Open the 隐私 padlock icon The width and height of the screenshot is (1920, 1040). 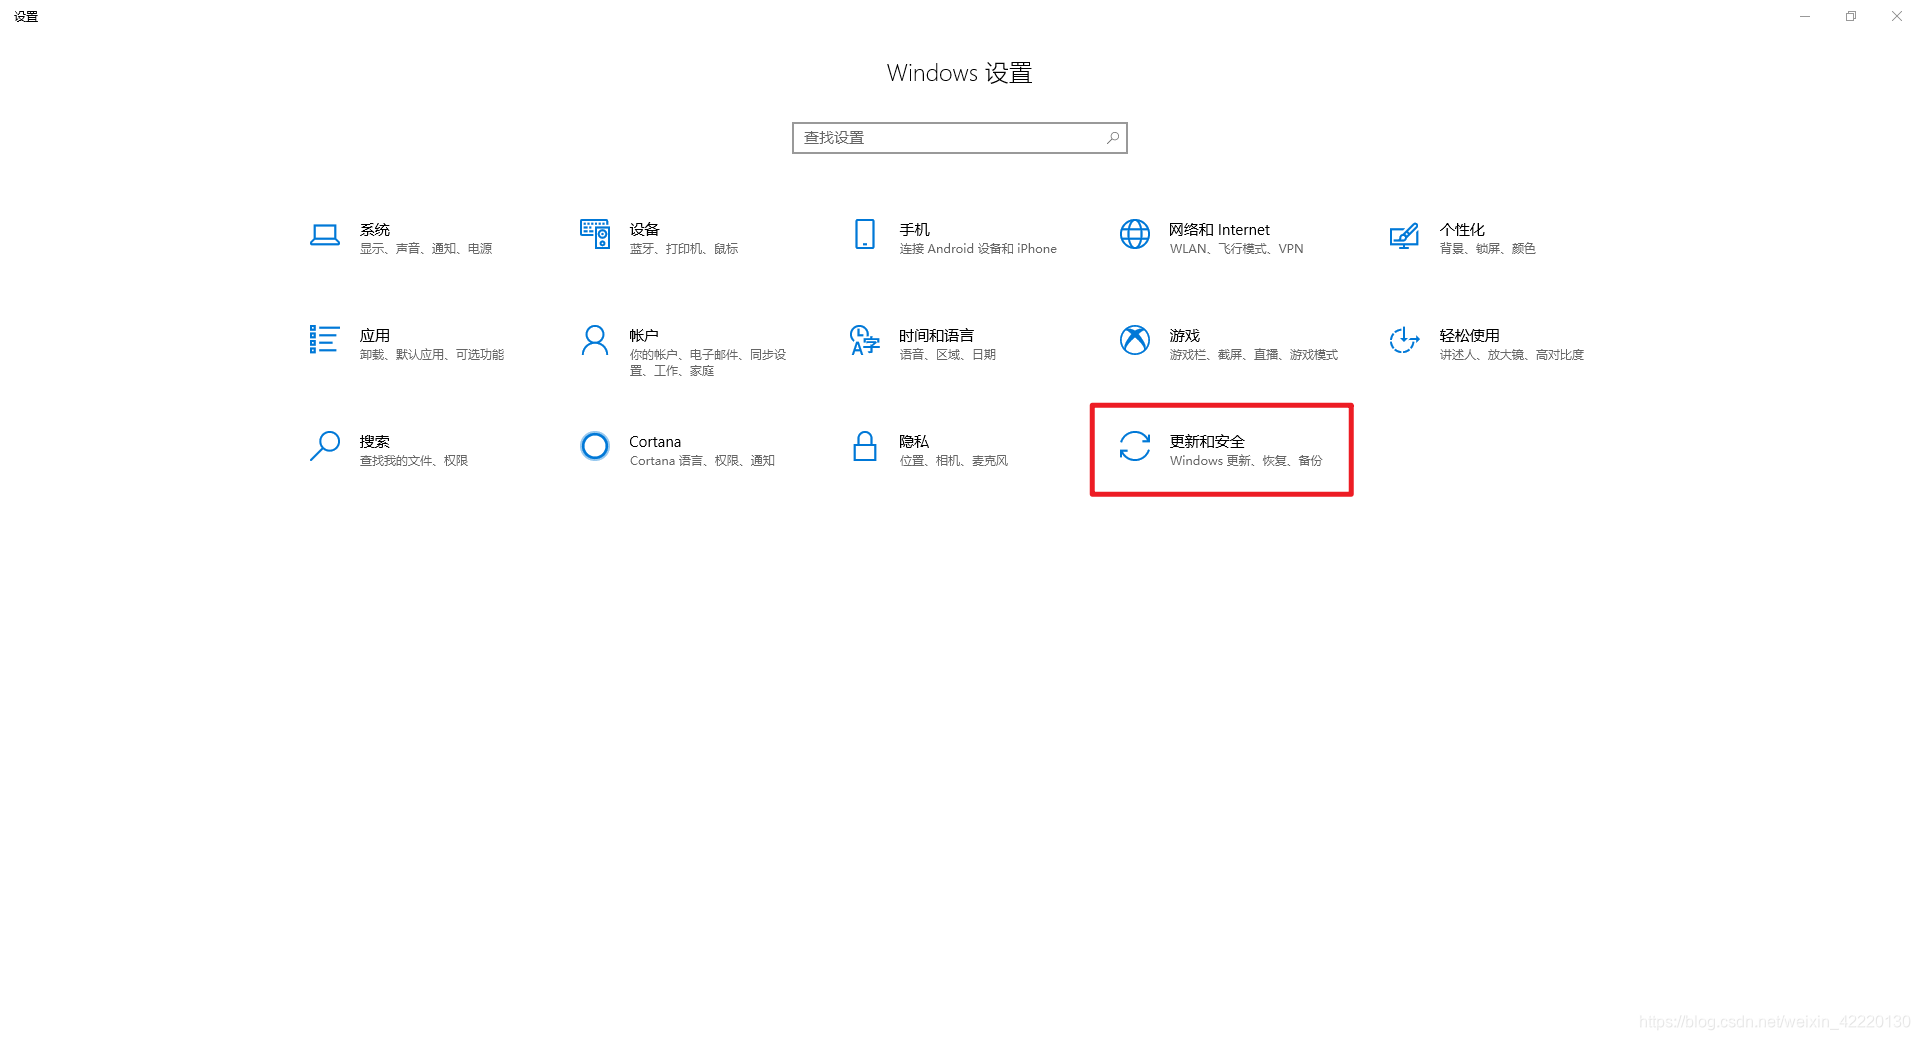tap(865, 446)
